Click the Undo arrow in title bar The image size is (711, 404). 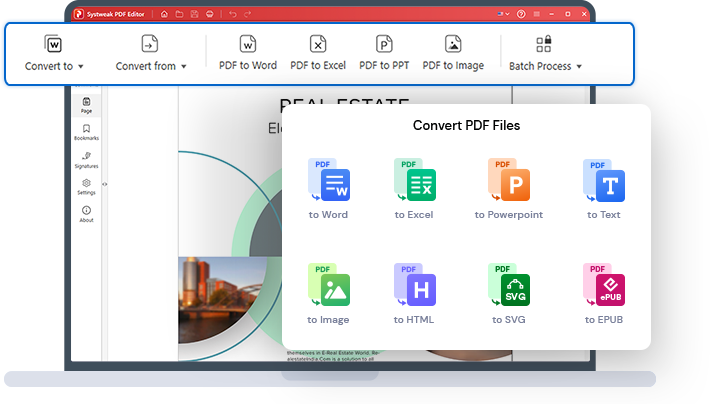coord(233,14)
